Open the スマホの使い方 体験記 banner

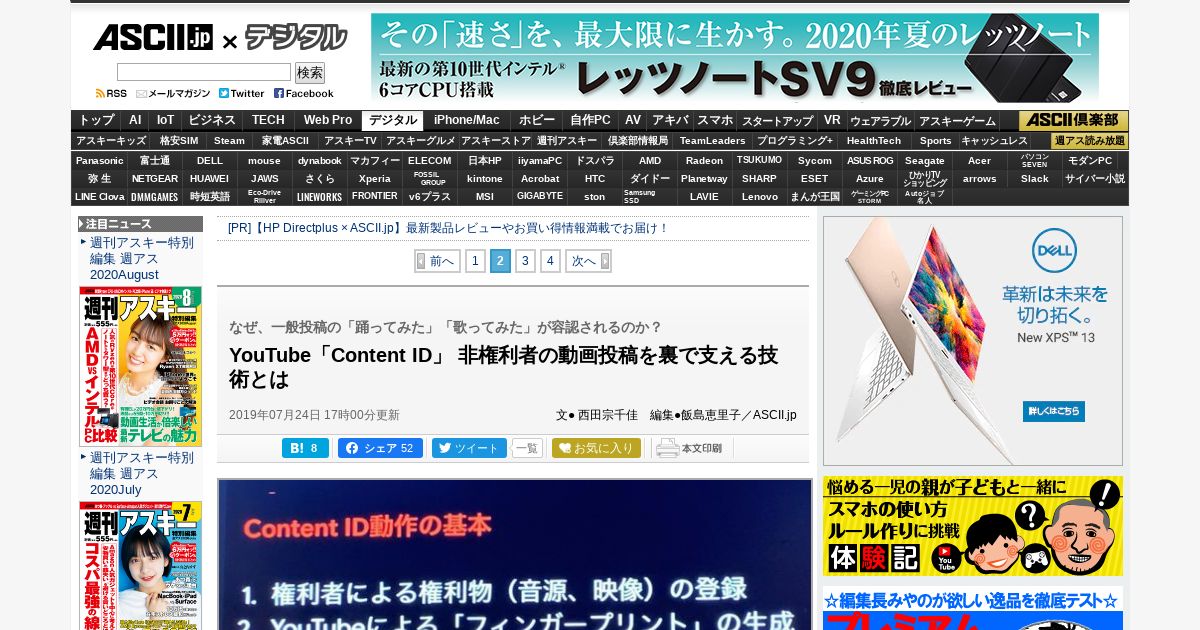973,526
